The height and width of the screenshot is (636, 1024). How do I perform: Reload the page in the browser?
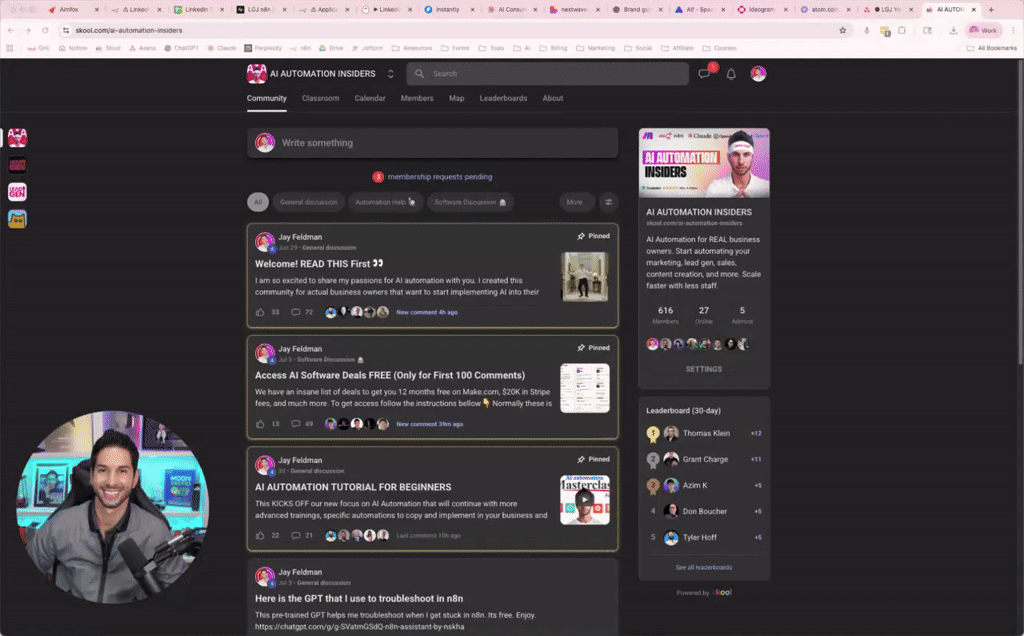[45, 30]
